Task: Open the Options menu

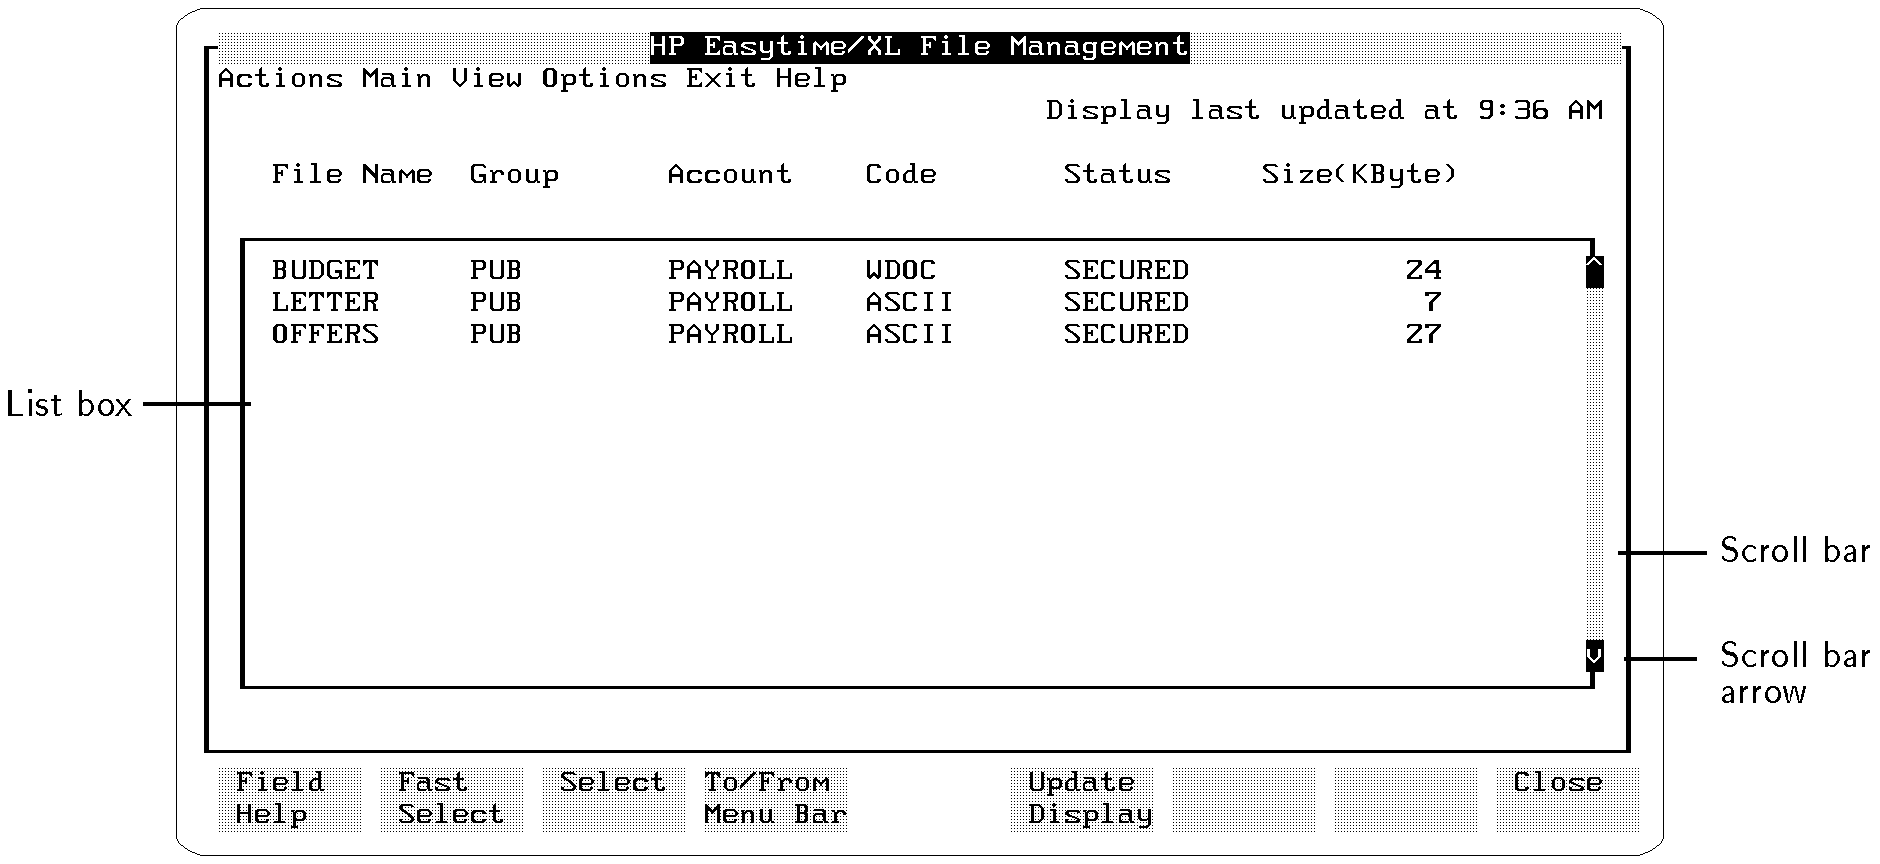Action: [x=604, y=79]
